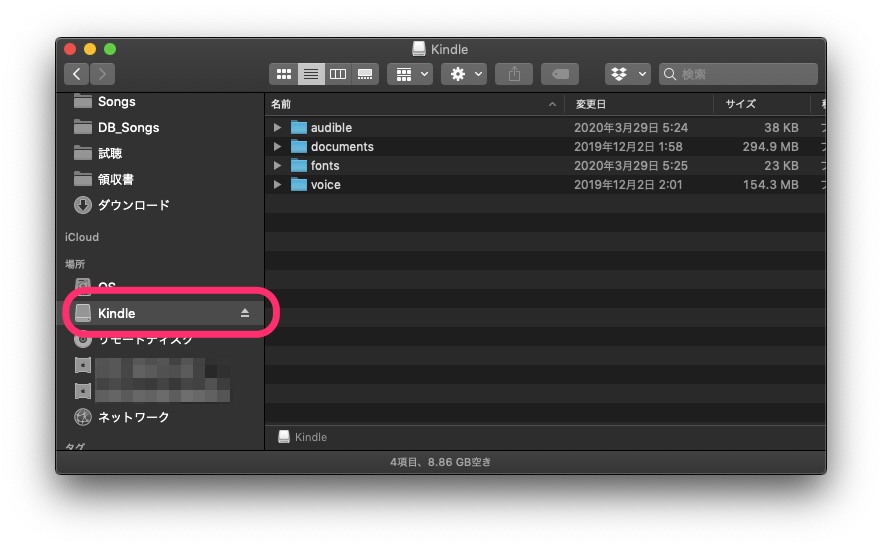Open the group-by arrangement dropdown
Image resolution: width=882 pixels, height=548 pixels.
(x=410, y=74)
